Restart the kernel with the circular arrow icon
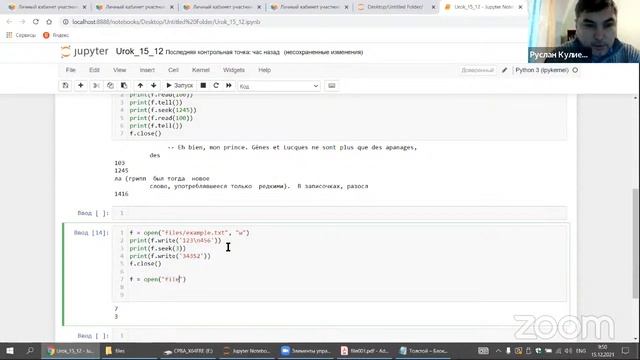This screenshot has height=360, width=640. [x=216, y=86]
